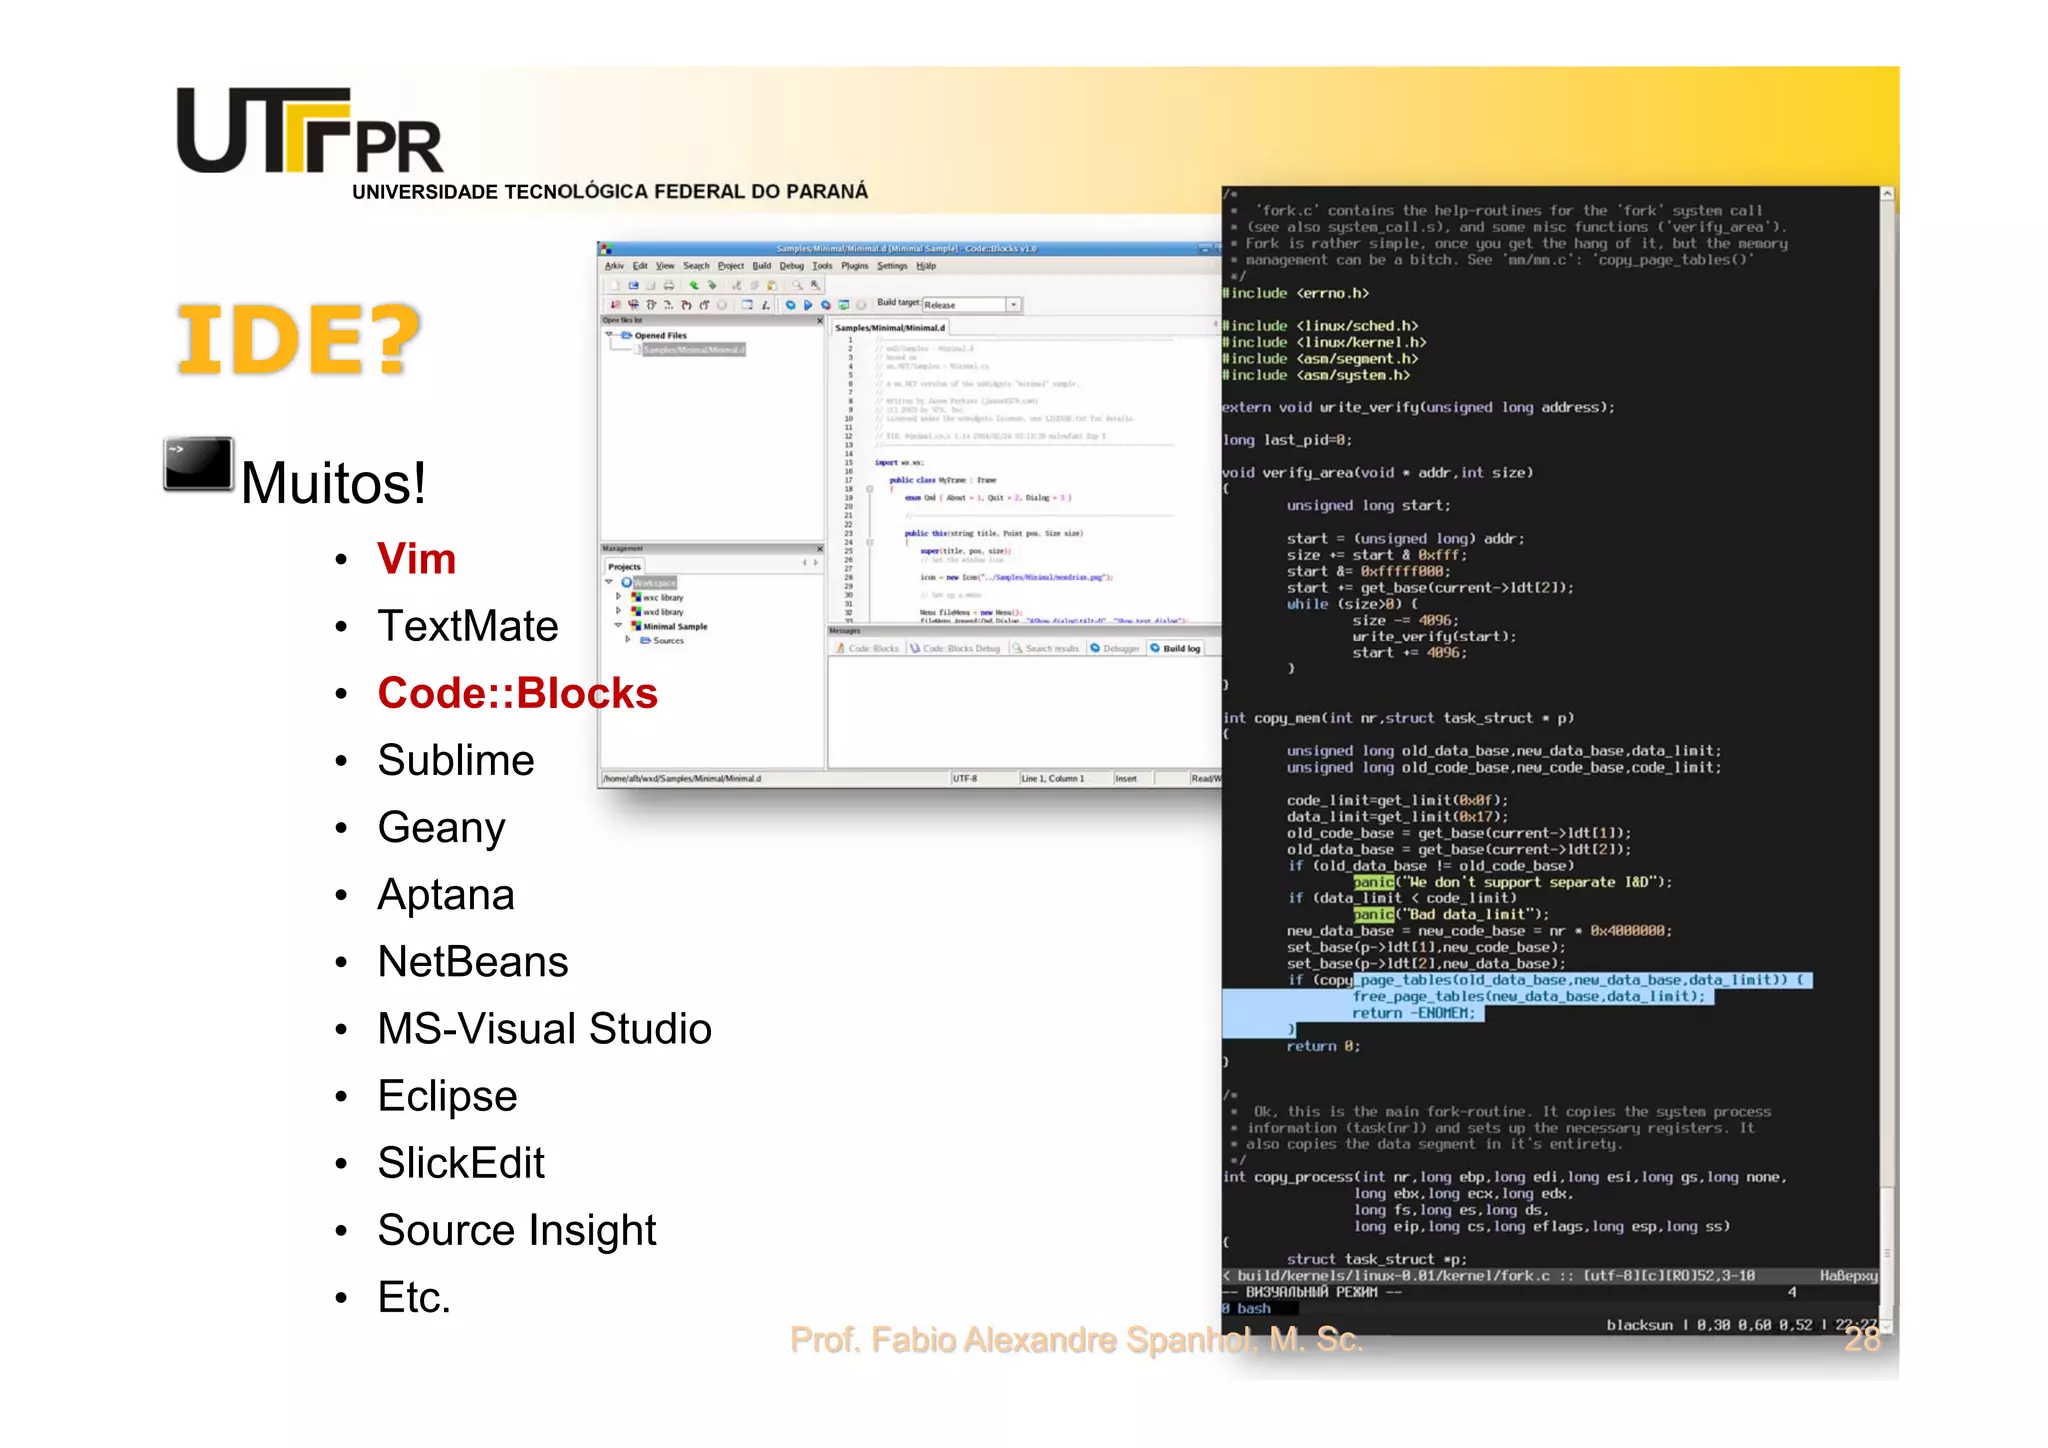Collapse the Workspace tree node
Image resolution: width=2048 pixels, height=1448 pixels.
coord(608,582)
